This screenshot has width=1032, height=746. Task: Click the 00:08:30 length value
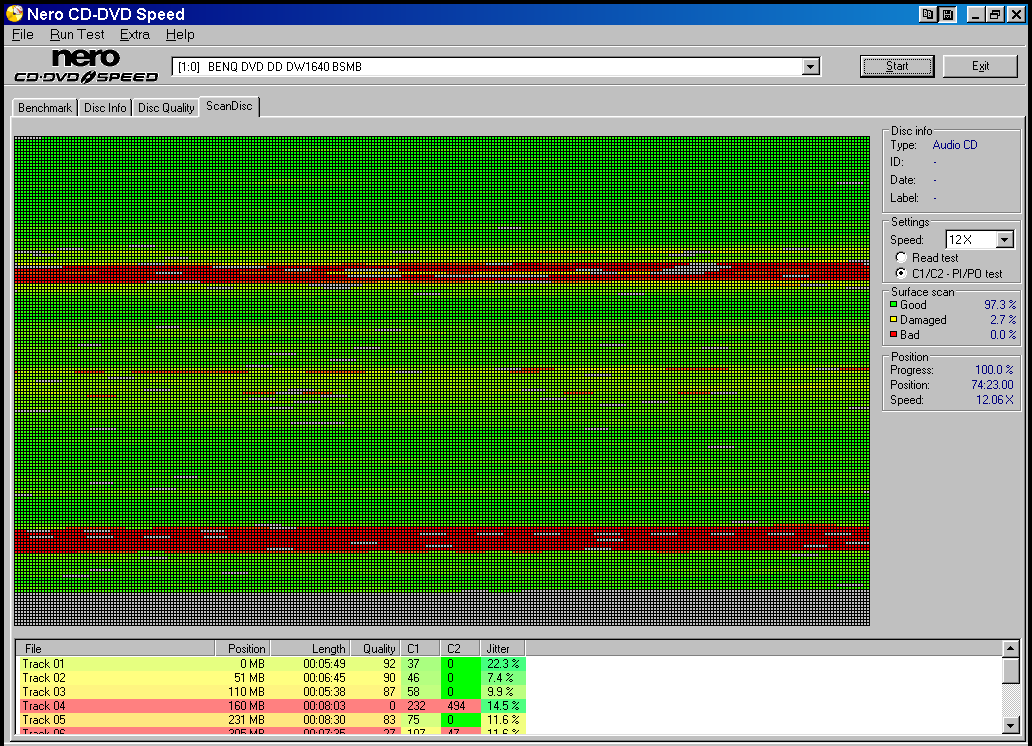coord(324,720)
